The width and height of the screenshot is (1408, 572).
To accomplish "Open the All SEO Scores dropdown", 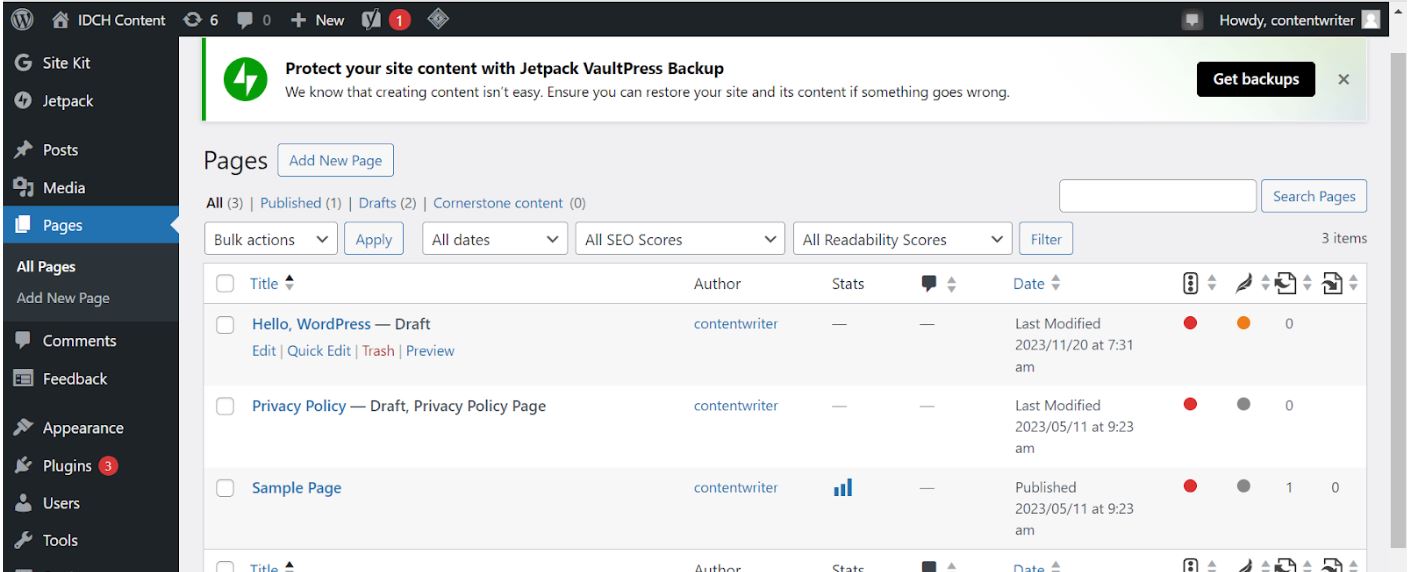I will [680, 240].
